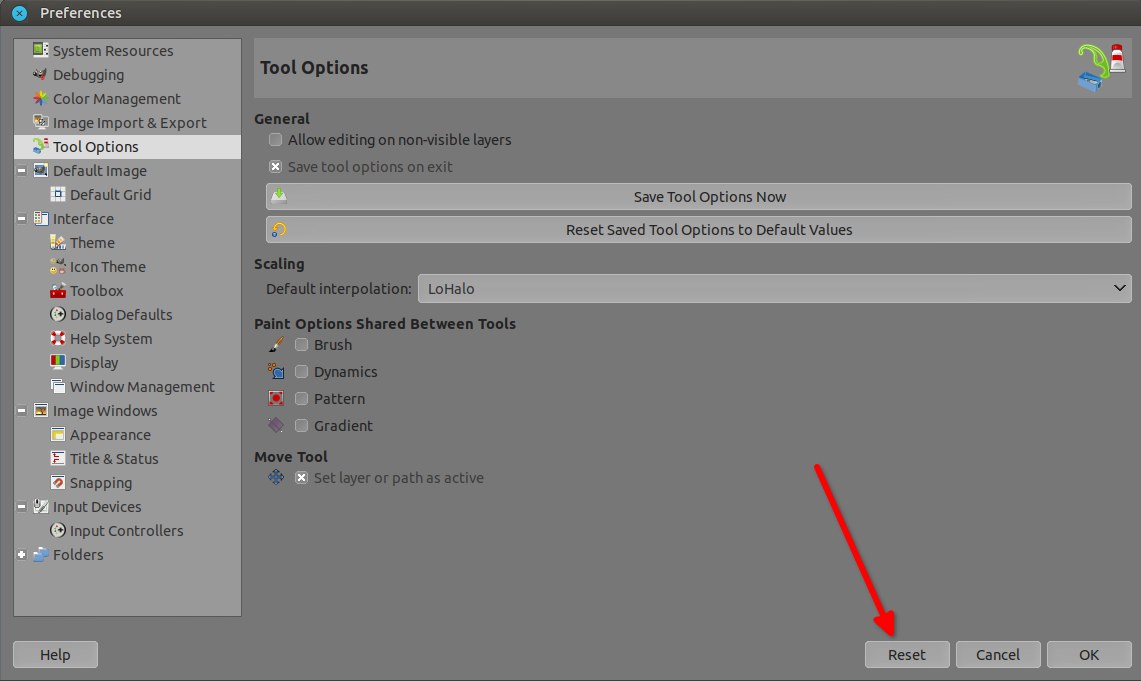This screenshot has height=681, width=1141.
Task: Click the Interface category icon
Action: 41,218
